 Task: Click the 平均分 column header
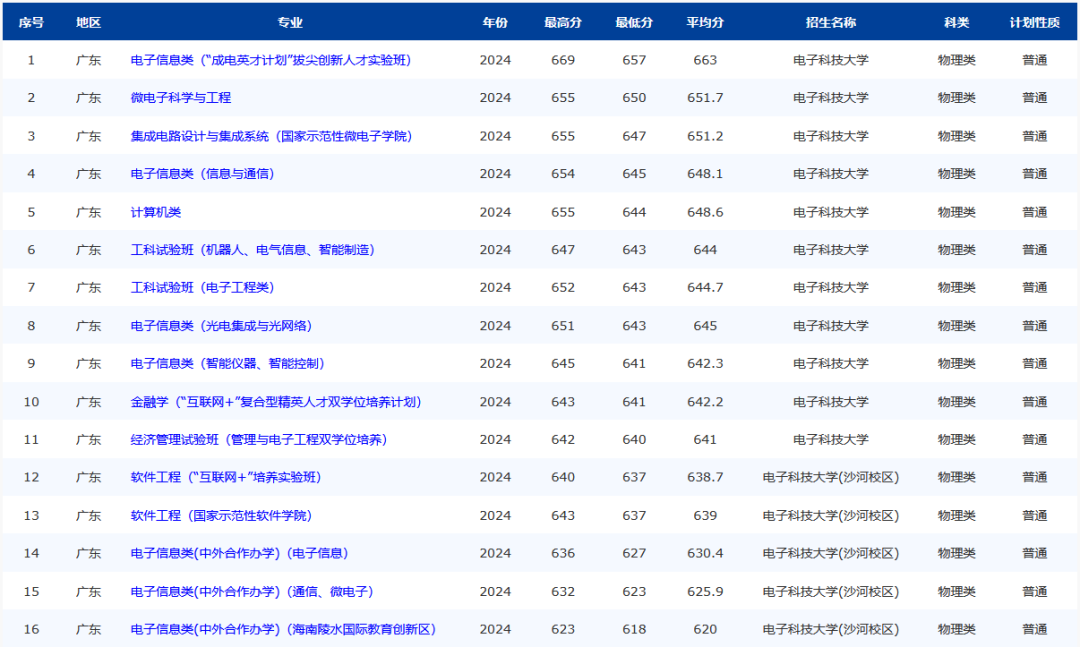pos(705,22)
